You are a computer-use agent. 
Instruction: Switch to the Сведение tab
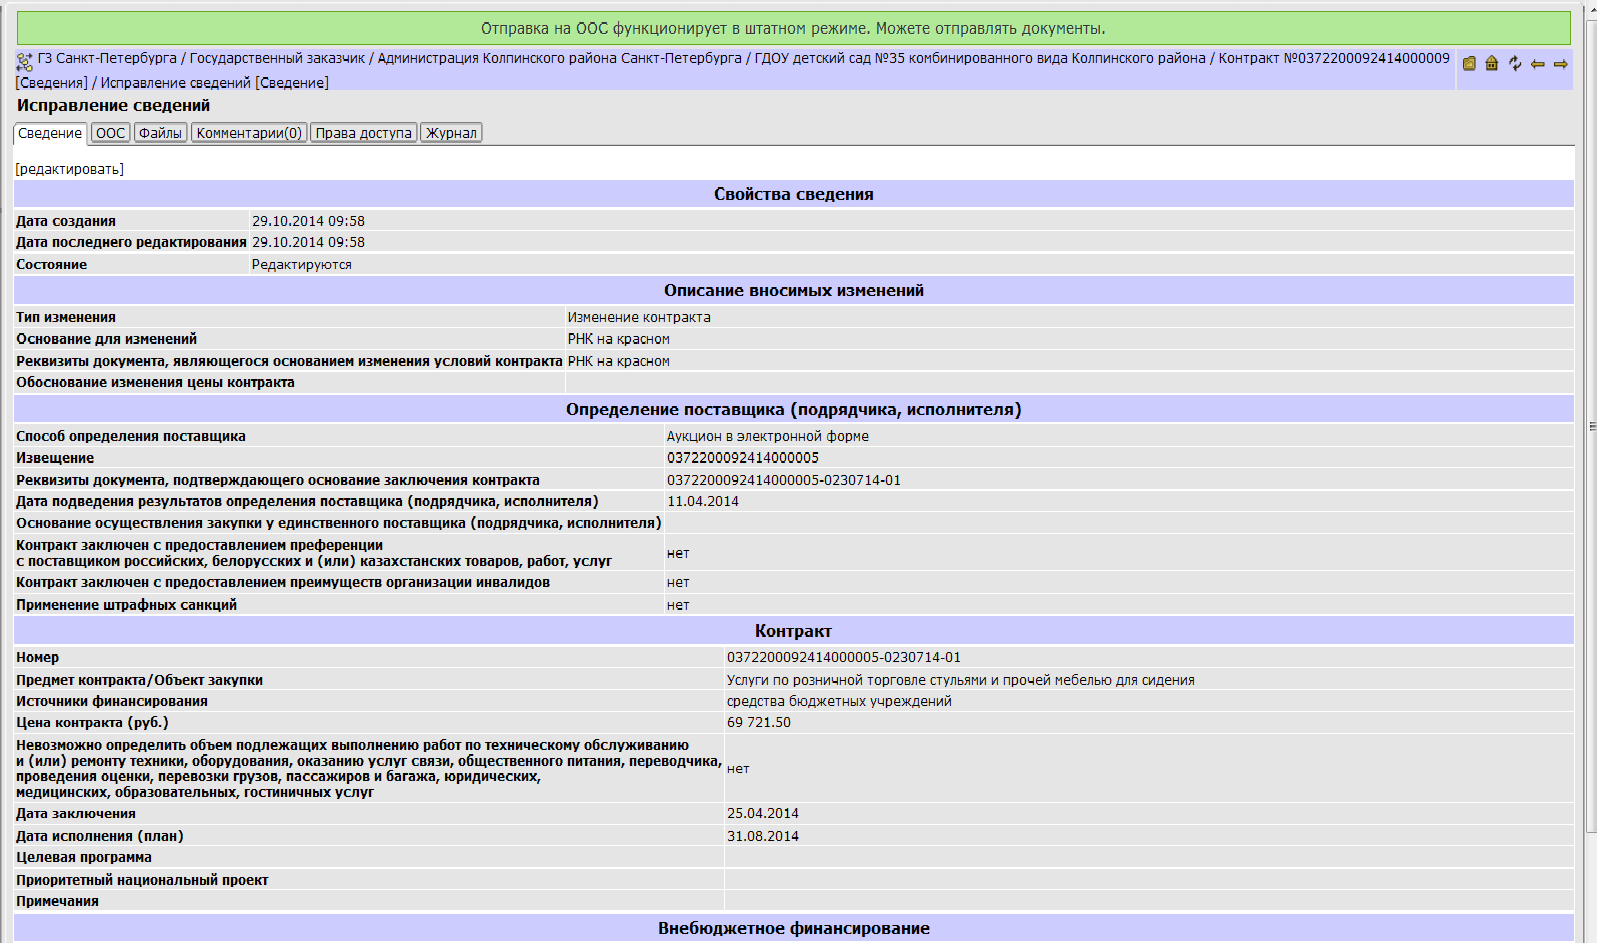50,133
